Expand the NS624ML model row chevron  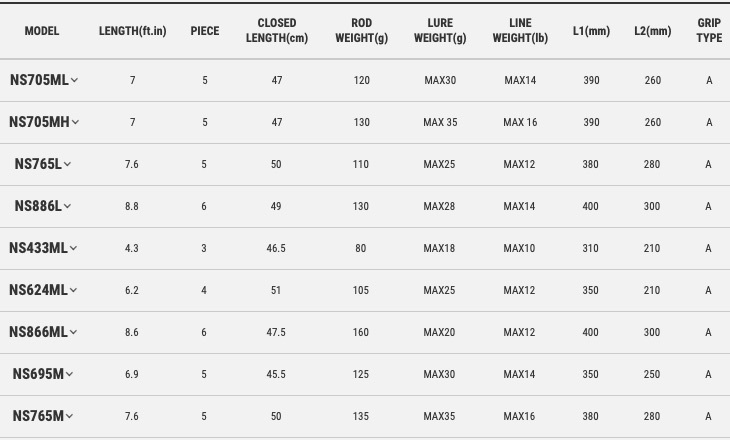[x=74, y=291]
